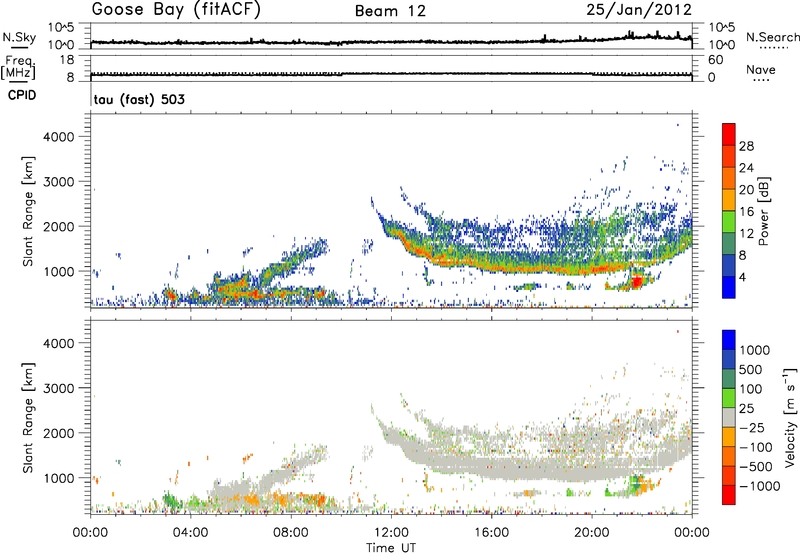Click the "60" tick on Nave axis

(715, 60)
